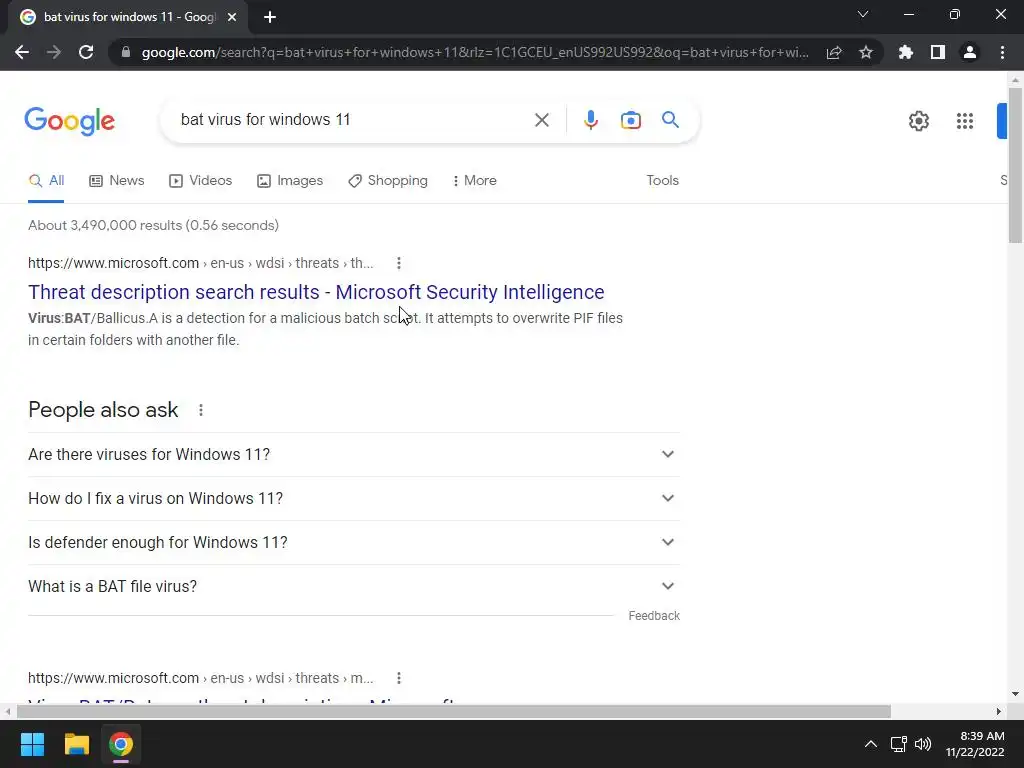Open the Google apps grid
The image size is (1024, 768).
pos(965,121)
